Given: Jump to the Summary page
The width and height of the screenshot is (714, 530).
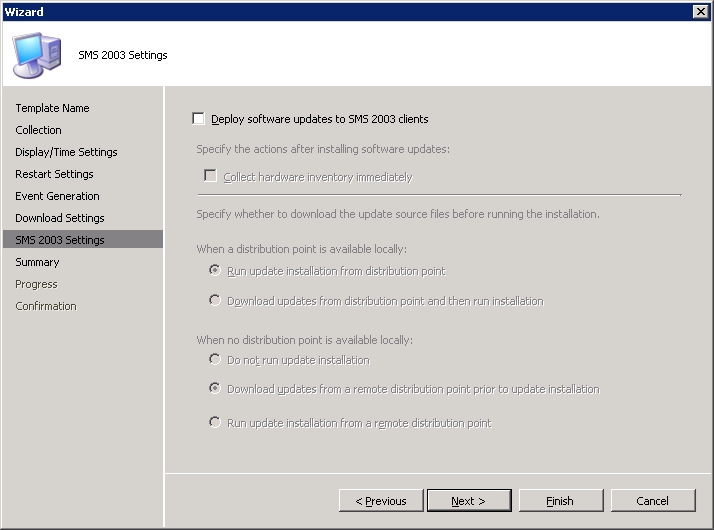Looking at the screenshot, I should point(37,262).
